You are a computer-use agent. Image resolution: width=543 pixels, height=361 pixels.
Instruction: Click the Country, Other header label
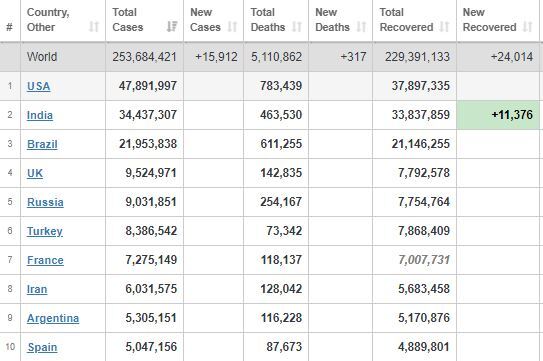click(x=48, y=20)
